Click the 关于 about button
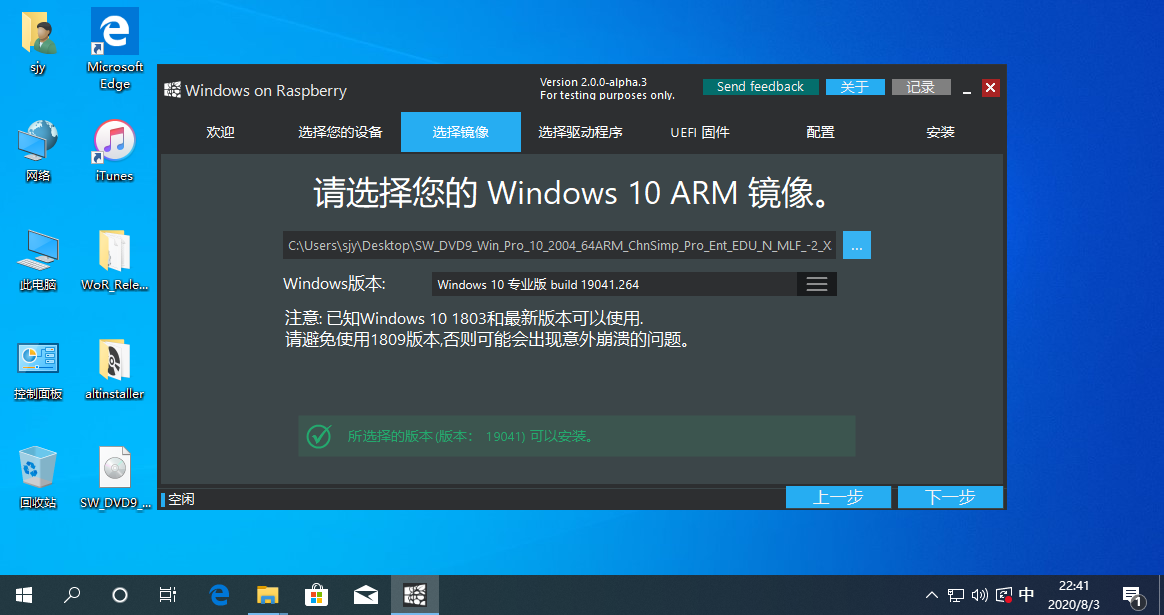 [855, 87]
